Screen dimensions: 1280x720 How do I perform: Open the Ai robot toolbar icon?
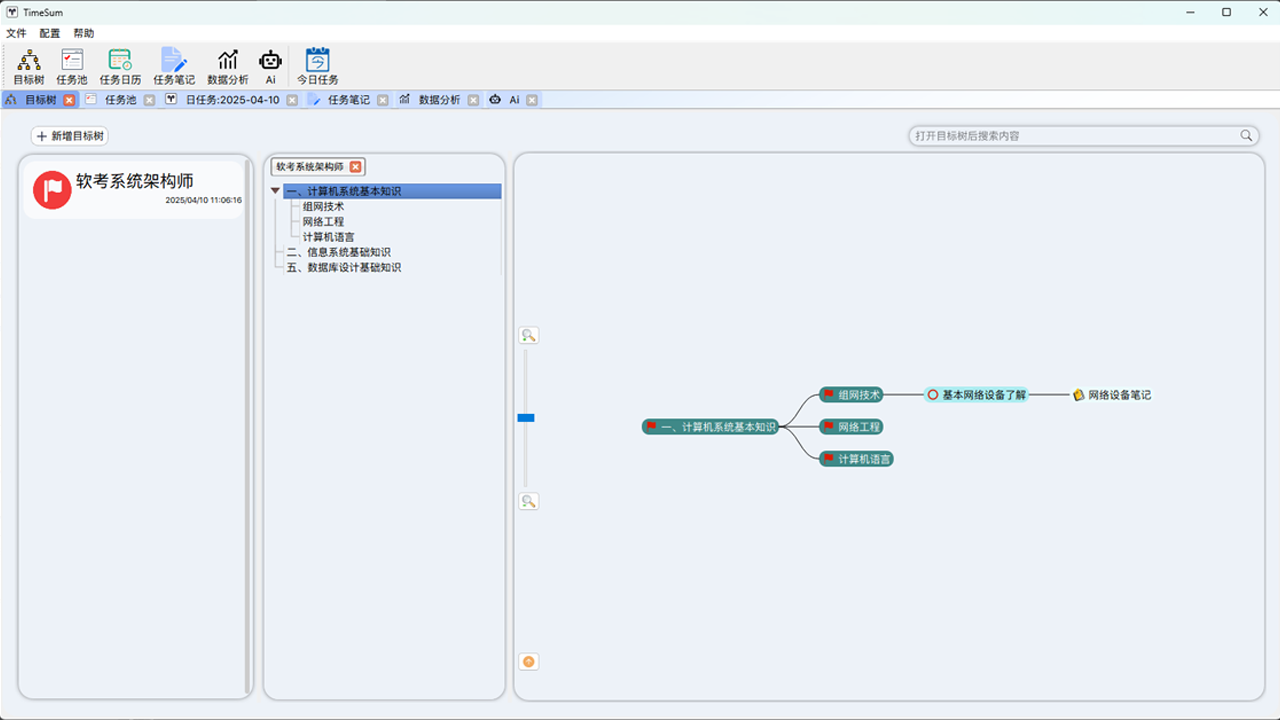click(x=270, y=66)
